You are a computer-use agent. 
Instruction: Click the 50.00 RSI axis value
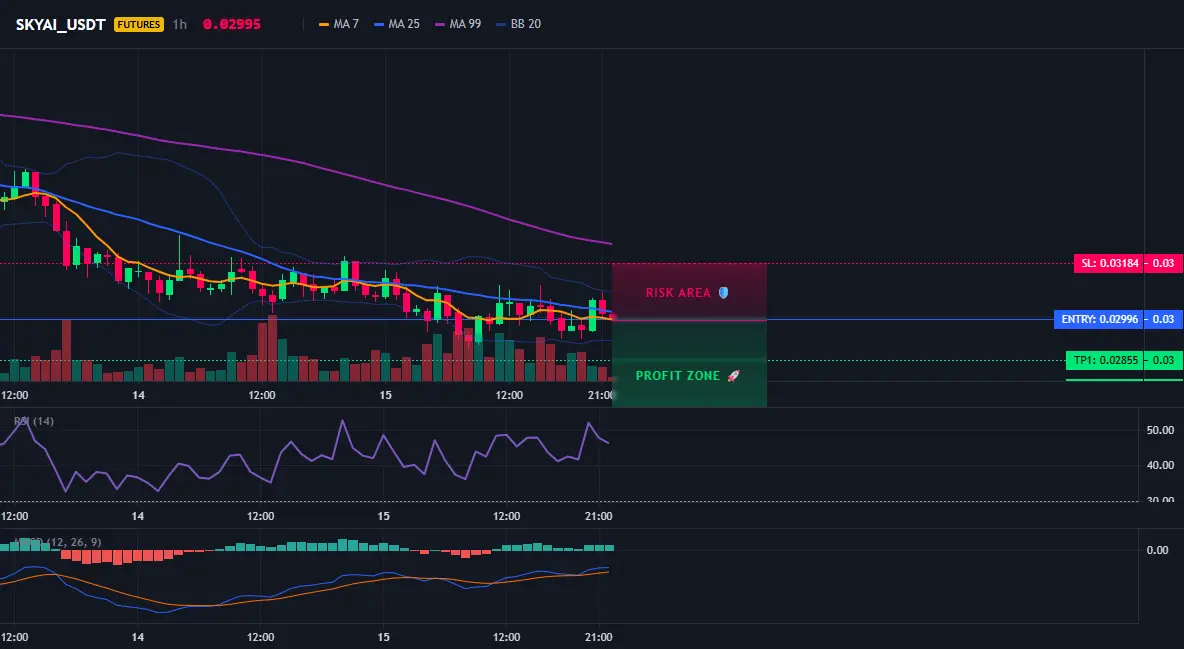[x=1160, y=430]
